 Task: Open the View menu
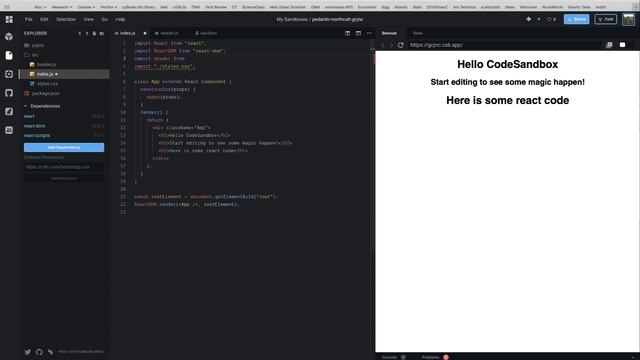[89, 19]
